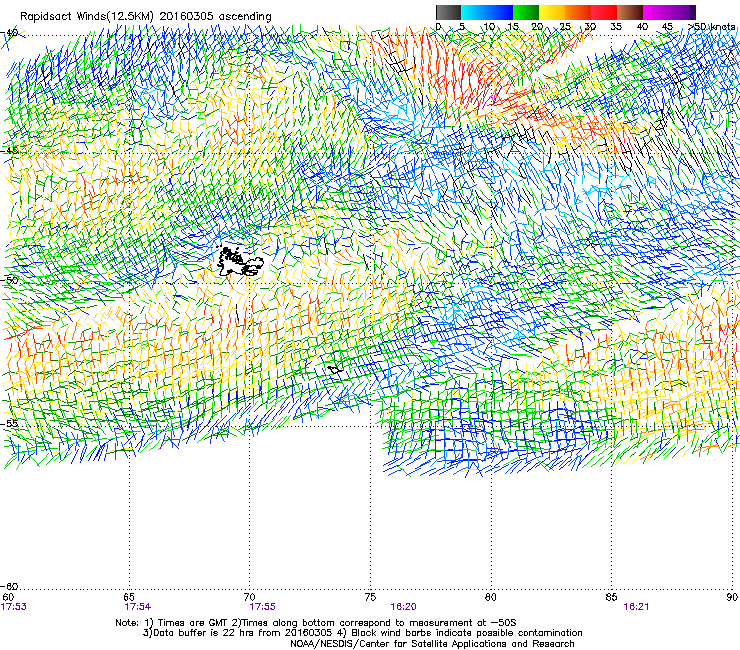Click the purple time stamp '16:20'
740x650 pixels.
[404, 607]
